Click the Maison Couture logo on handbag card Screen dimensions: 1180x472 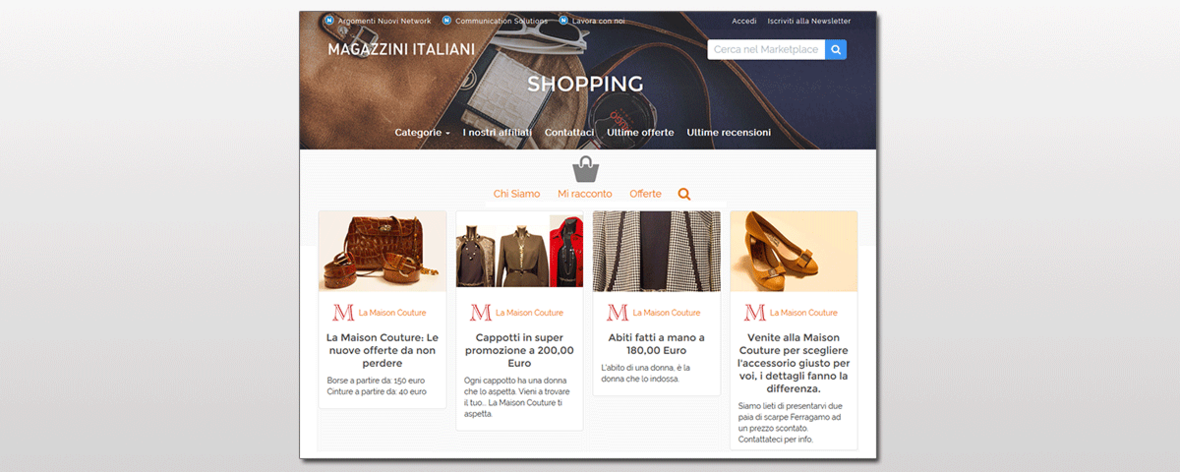(x=343, y=312)
